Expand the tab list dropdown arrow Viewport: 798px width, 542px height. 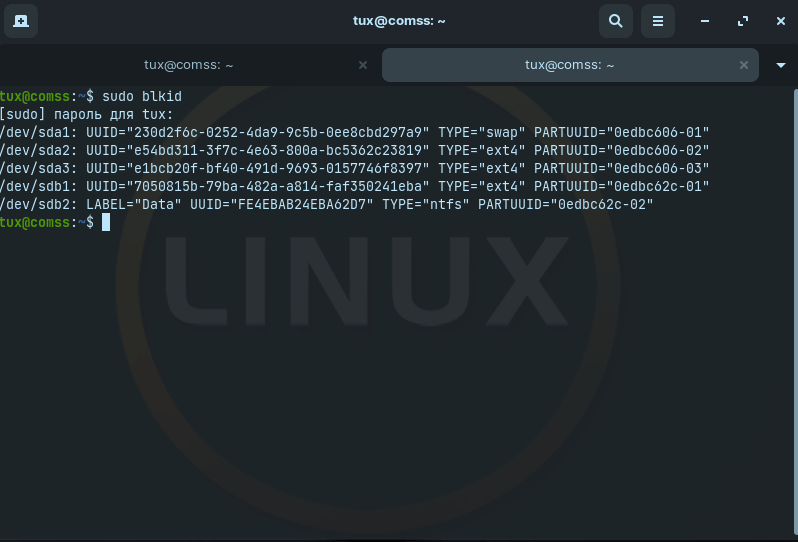pyautogui.click(x=781, y=65)
